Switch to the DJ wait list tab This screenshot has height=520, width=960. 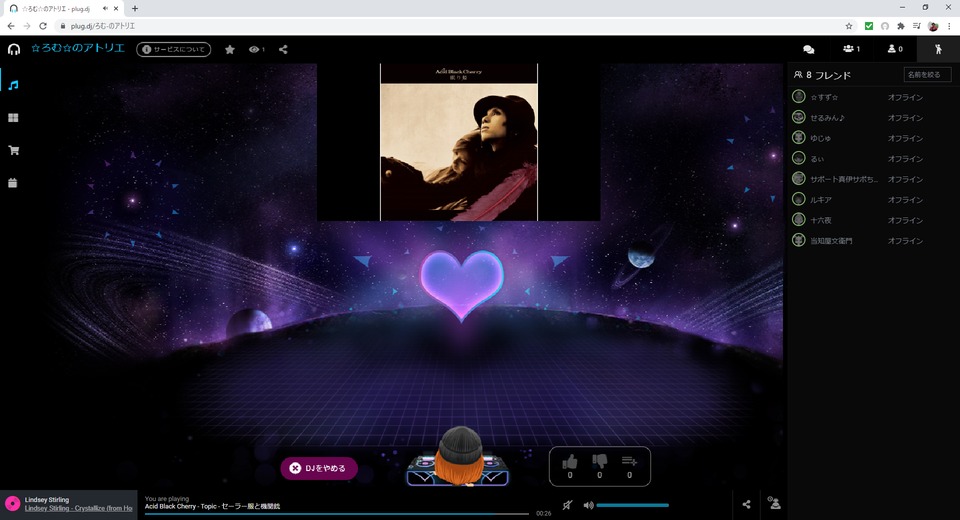pyautogui.click(x=894, y=49)
